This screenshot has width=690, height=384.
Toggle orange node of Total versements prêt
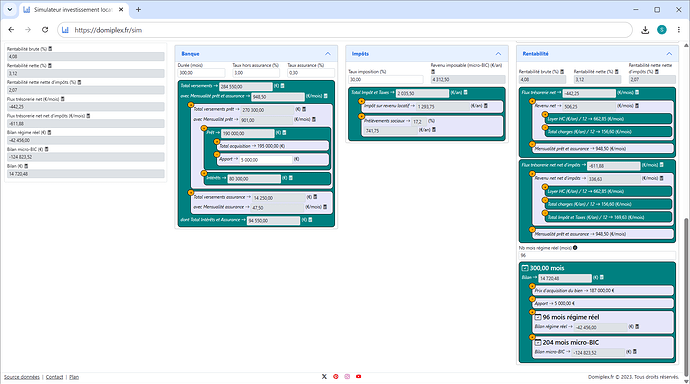[191, 105]
